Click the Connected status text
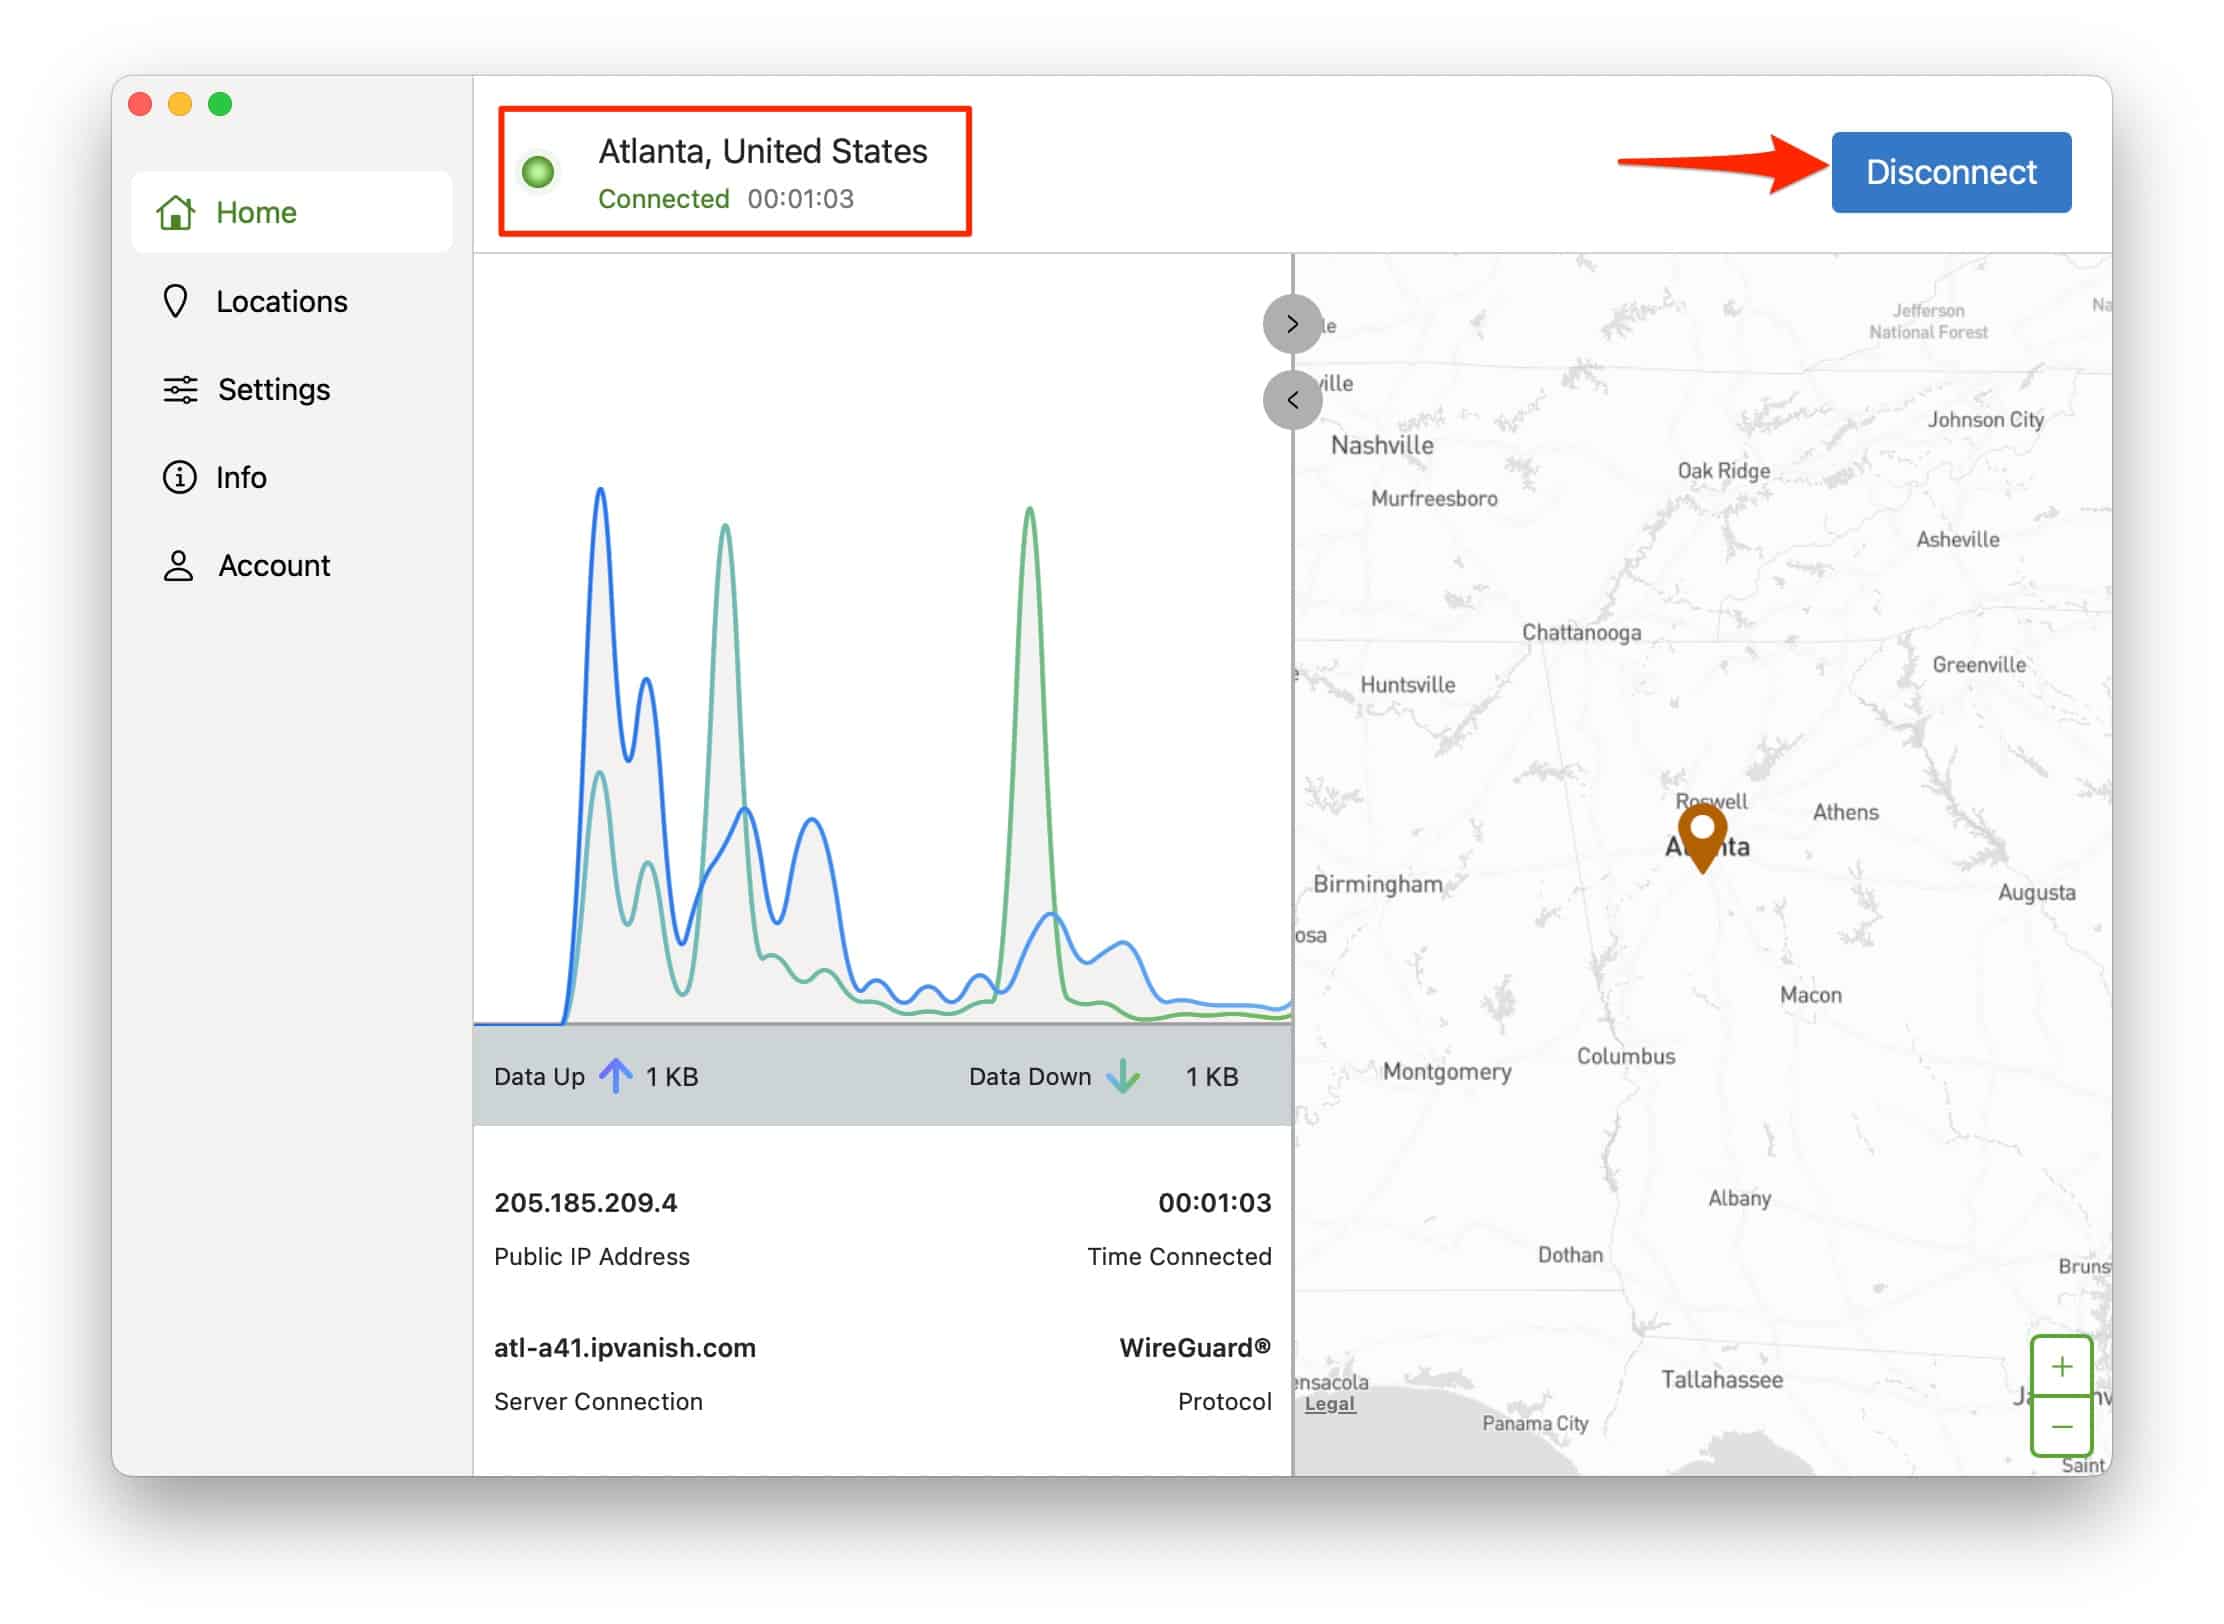Screen dimensions: 2224x1624 [x=664, y=199]
